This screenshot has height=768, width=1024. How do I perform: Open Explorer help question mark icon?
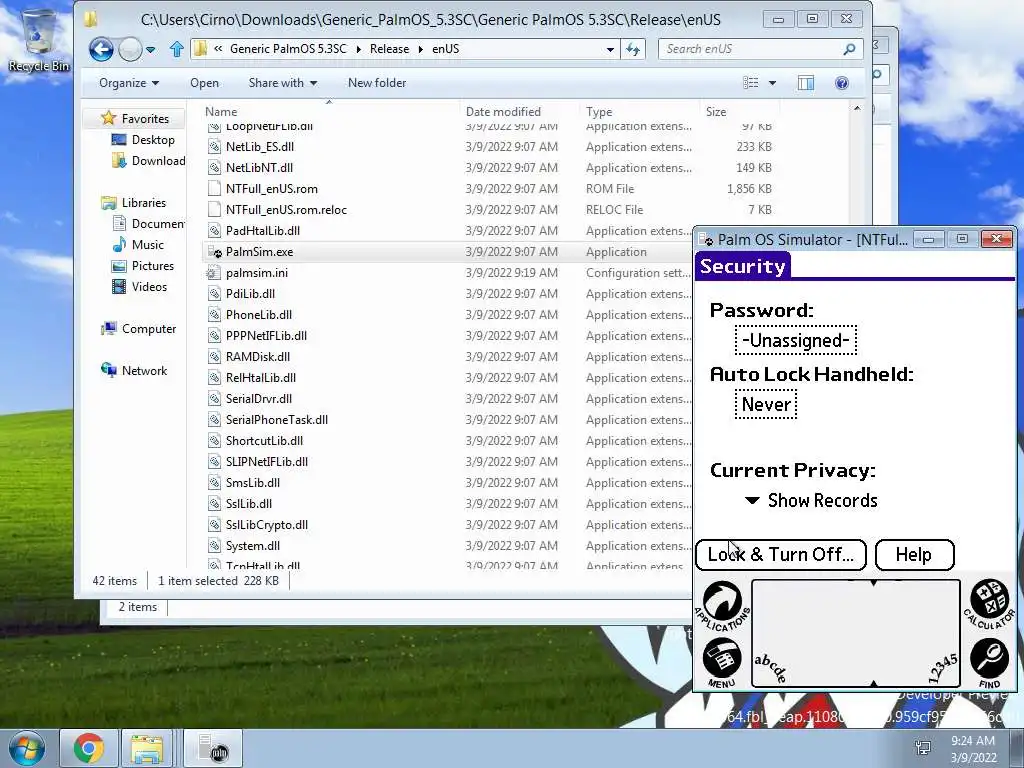pos(842,83)
